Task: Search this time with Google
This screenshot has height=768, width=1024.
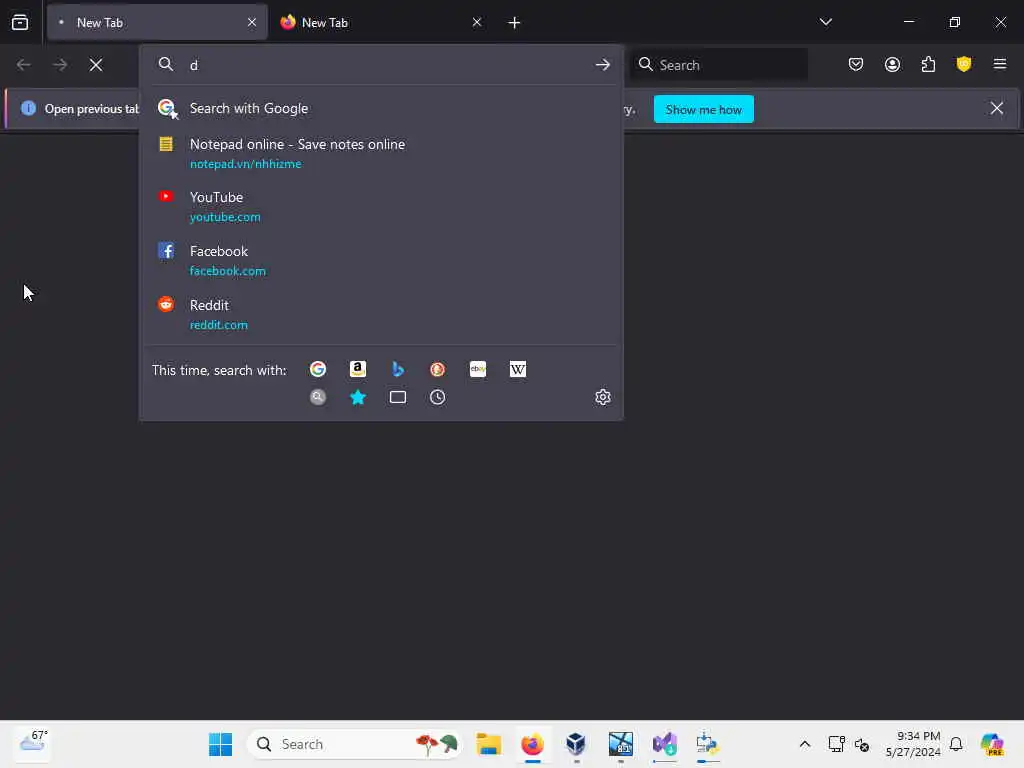Action: click(x=318, y=370)
